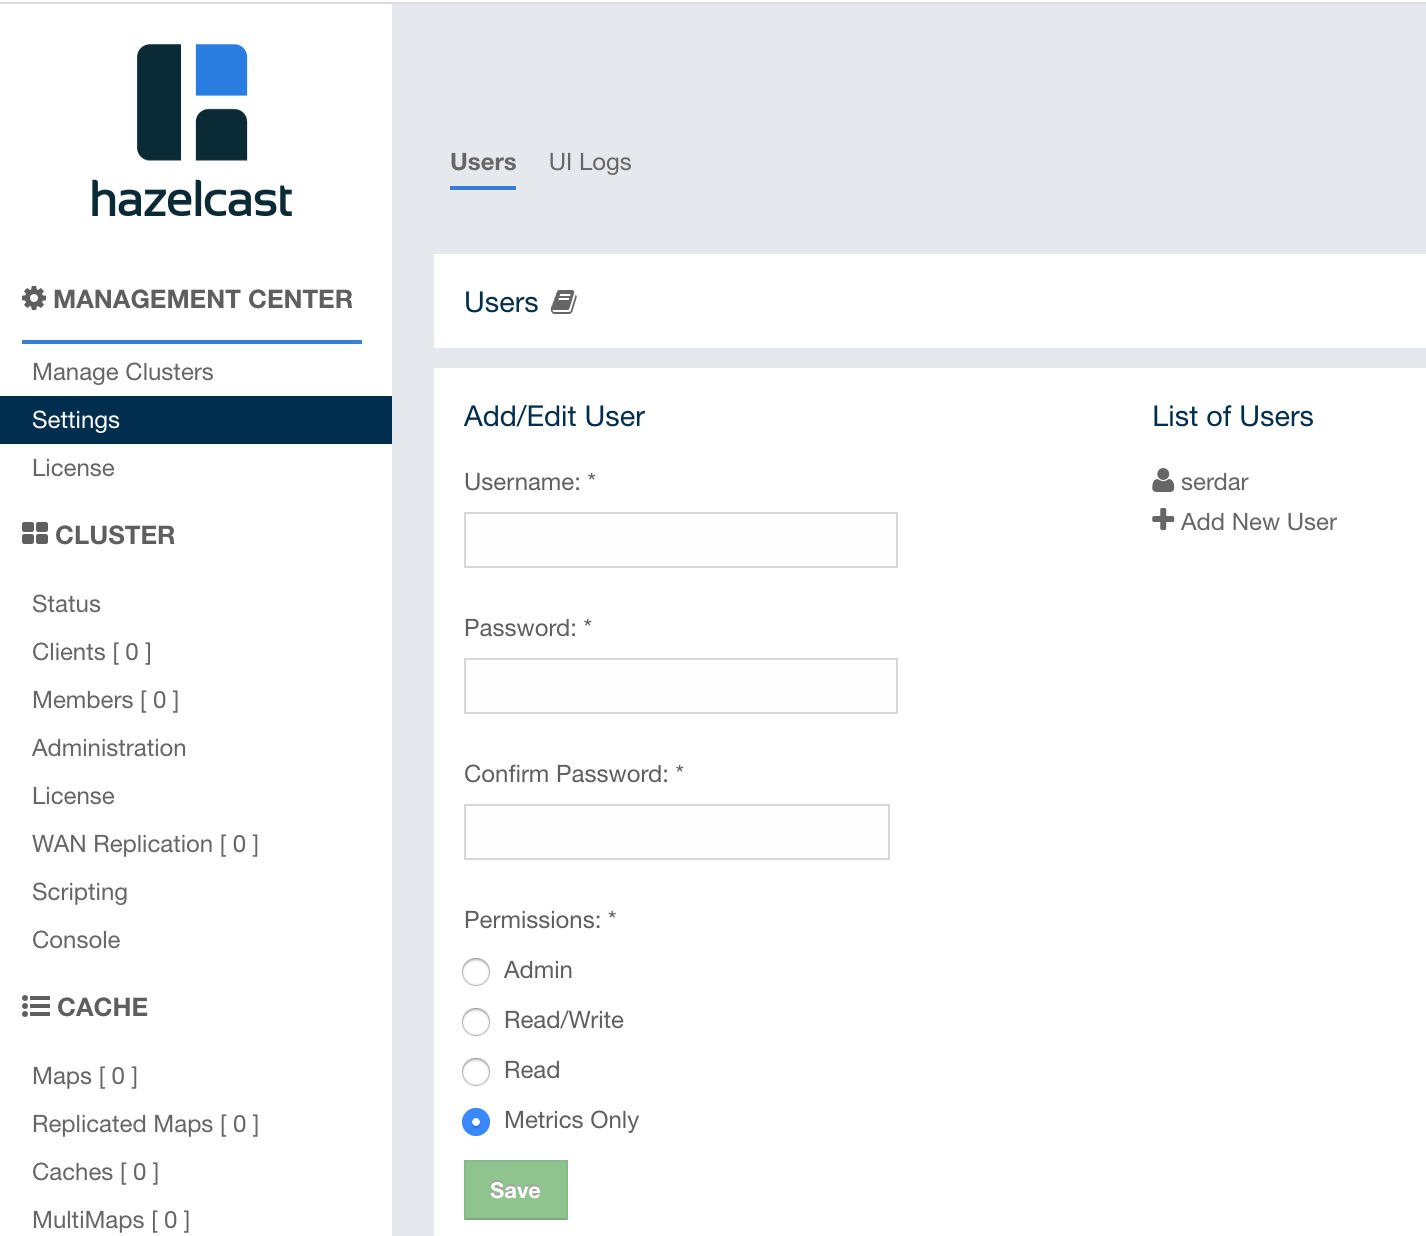Open Manage Clusters in the sidebar
This screenshot has width=1426, height=1236.
(x=123, y=372)
